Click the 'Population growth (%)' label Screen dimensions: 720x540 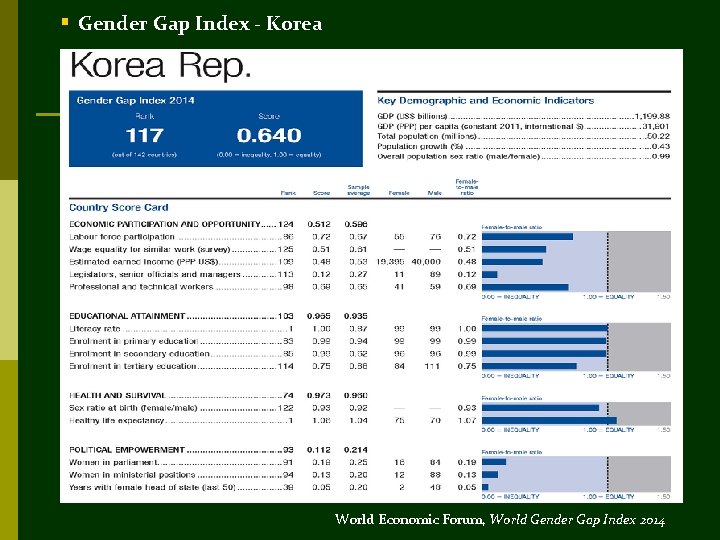tap(420, 146)
